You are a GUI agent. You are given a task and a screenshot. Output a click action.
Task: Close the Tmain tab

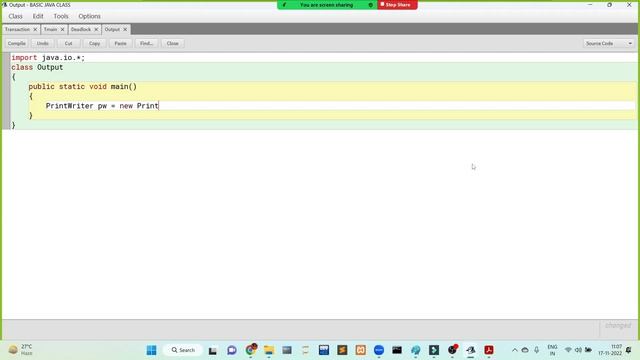(x=62, y=29)
